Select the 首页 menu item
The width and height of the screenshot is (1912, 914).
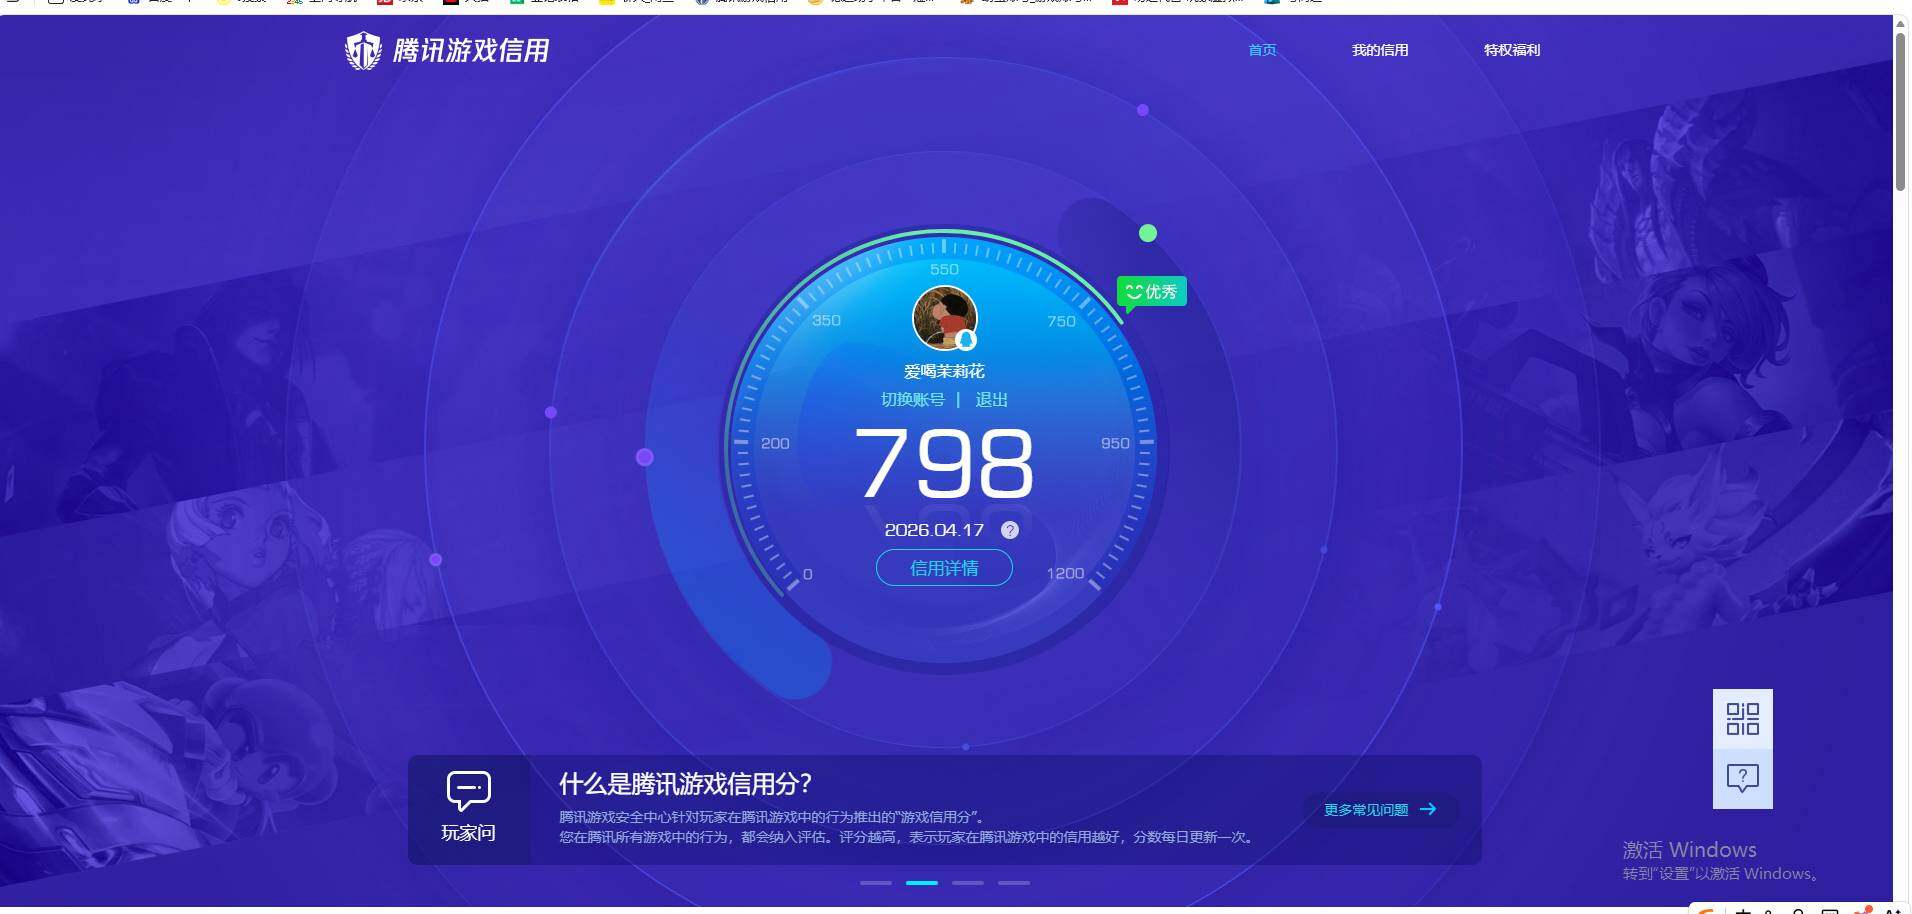point(1261,50)
